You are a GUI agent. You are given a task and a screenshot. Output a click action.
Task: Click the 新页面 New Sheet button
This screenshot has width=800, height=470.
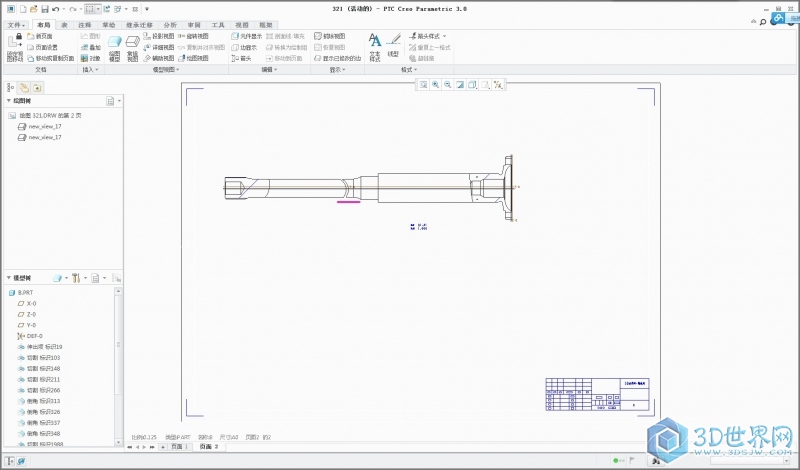(40, 36)
